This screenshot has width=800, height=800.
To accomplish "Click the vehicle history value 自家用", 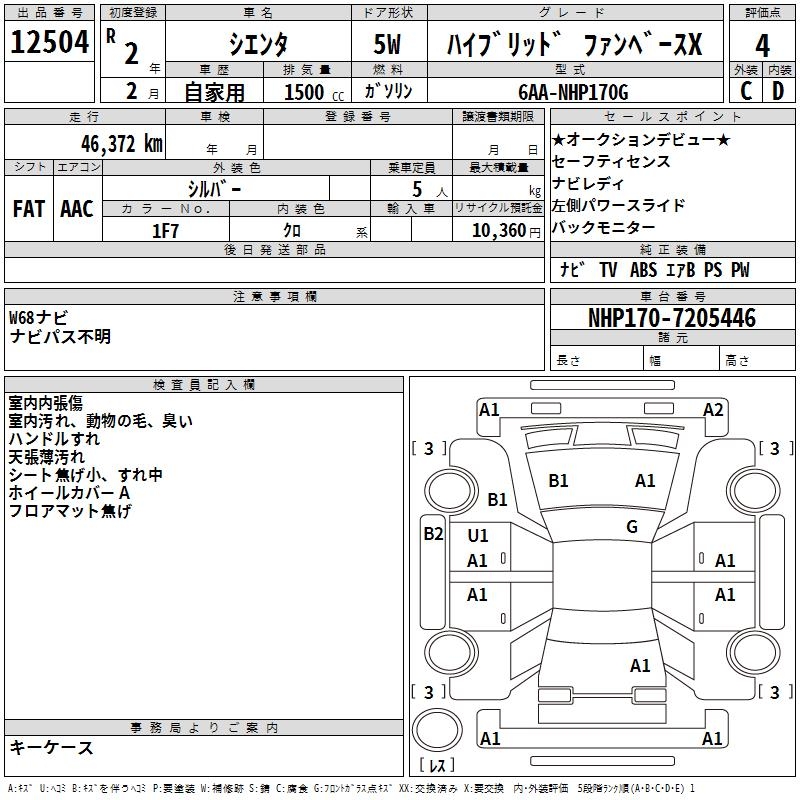I will tap(214, 92).
